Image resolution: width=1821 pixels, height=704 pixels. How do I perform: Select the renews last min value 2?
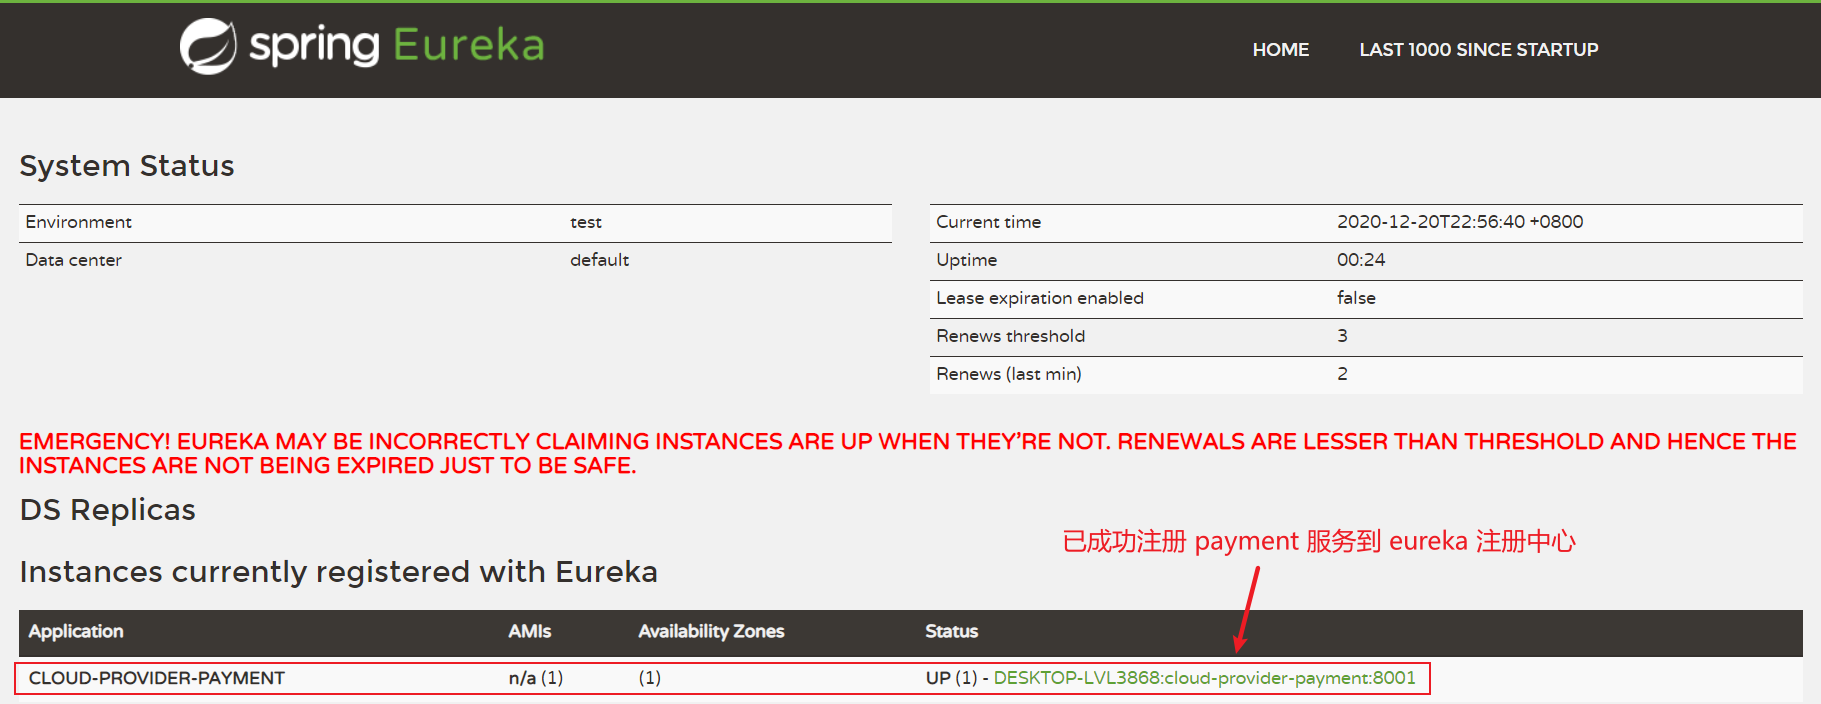point(1342,374)
